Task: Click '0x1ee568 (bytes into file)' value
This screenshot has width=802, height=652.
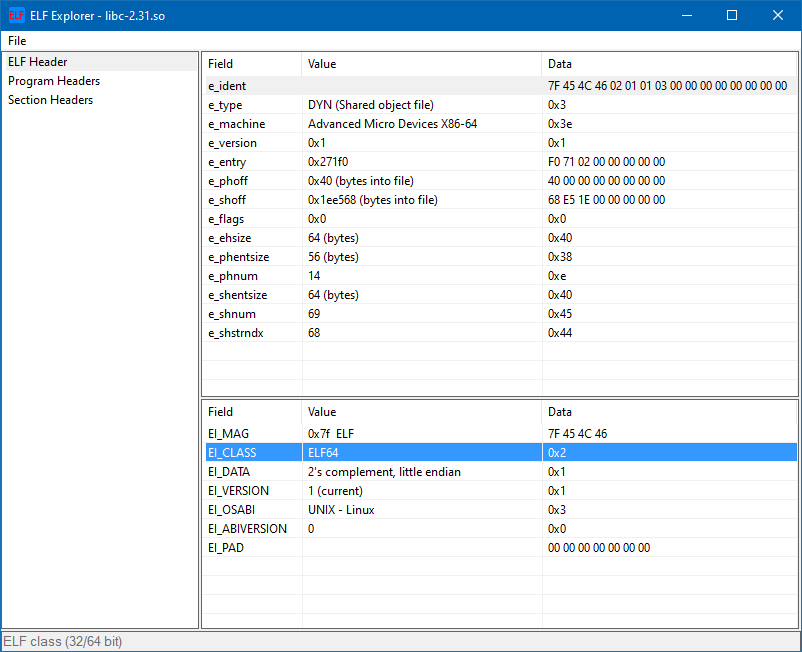Action: tap(372, 200)
